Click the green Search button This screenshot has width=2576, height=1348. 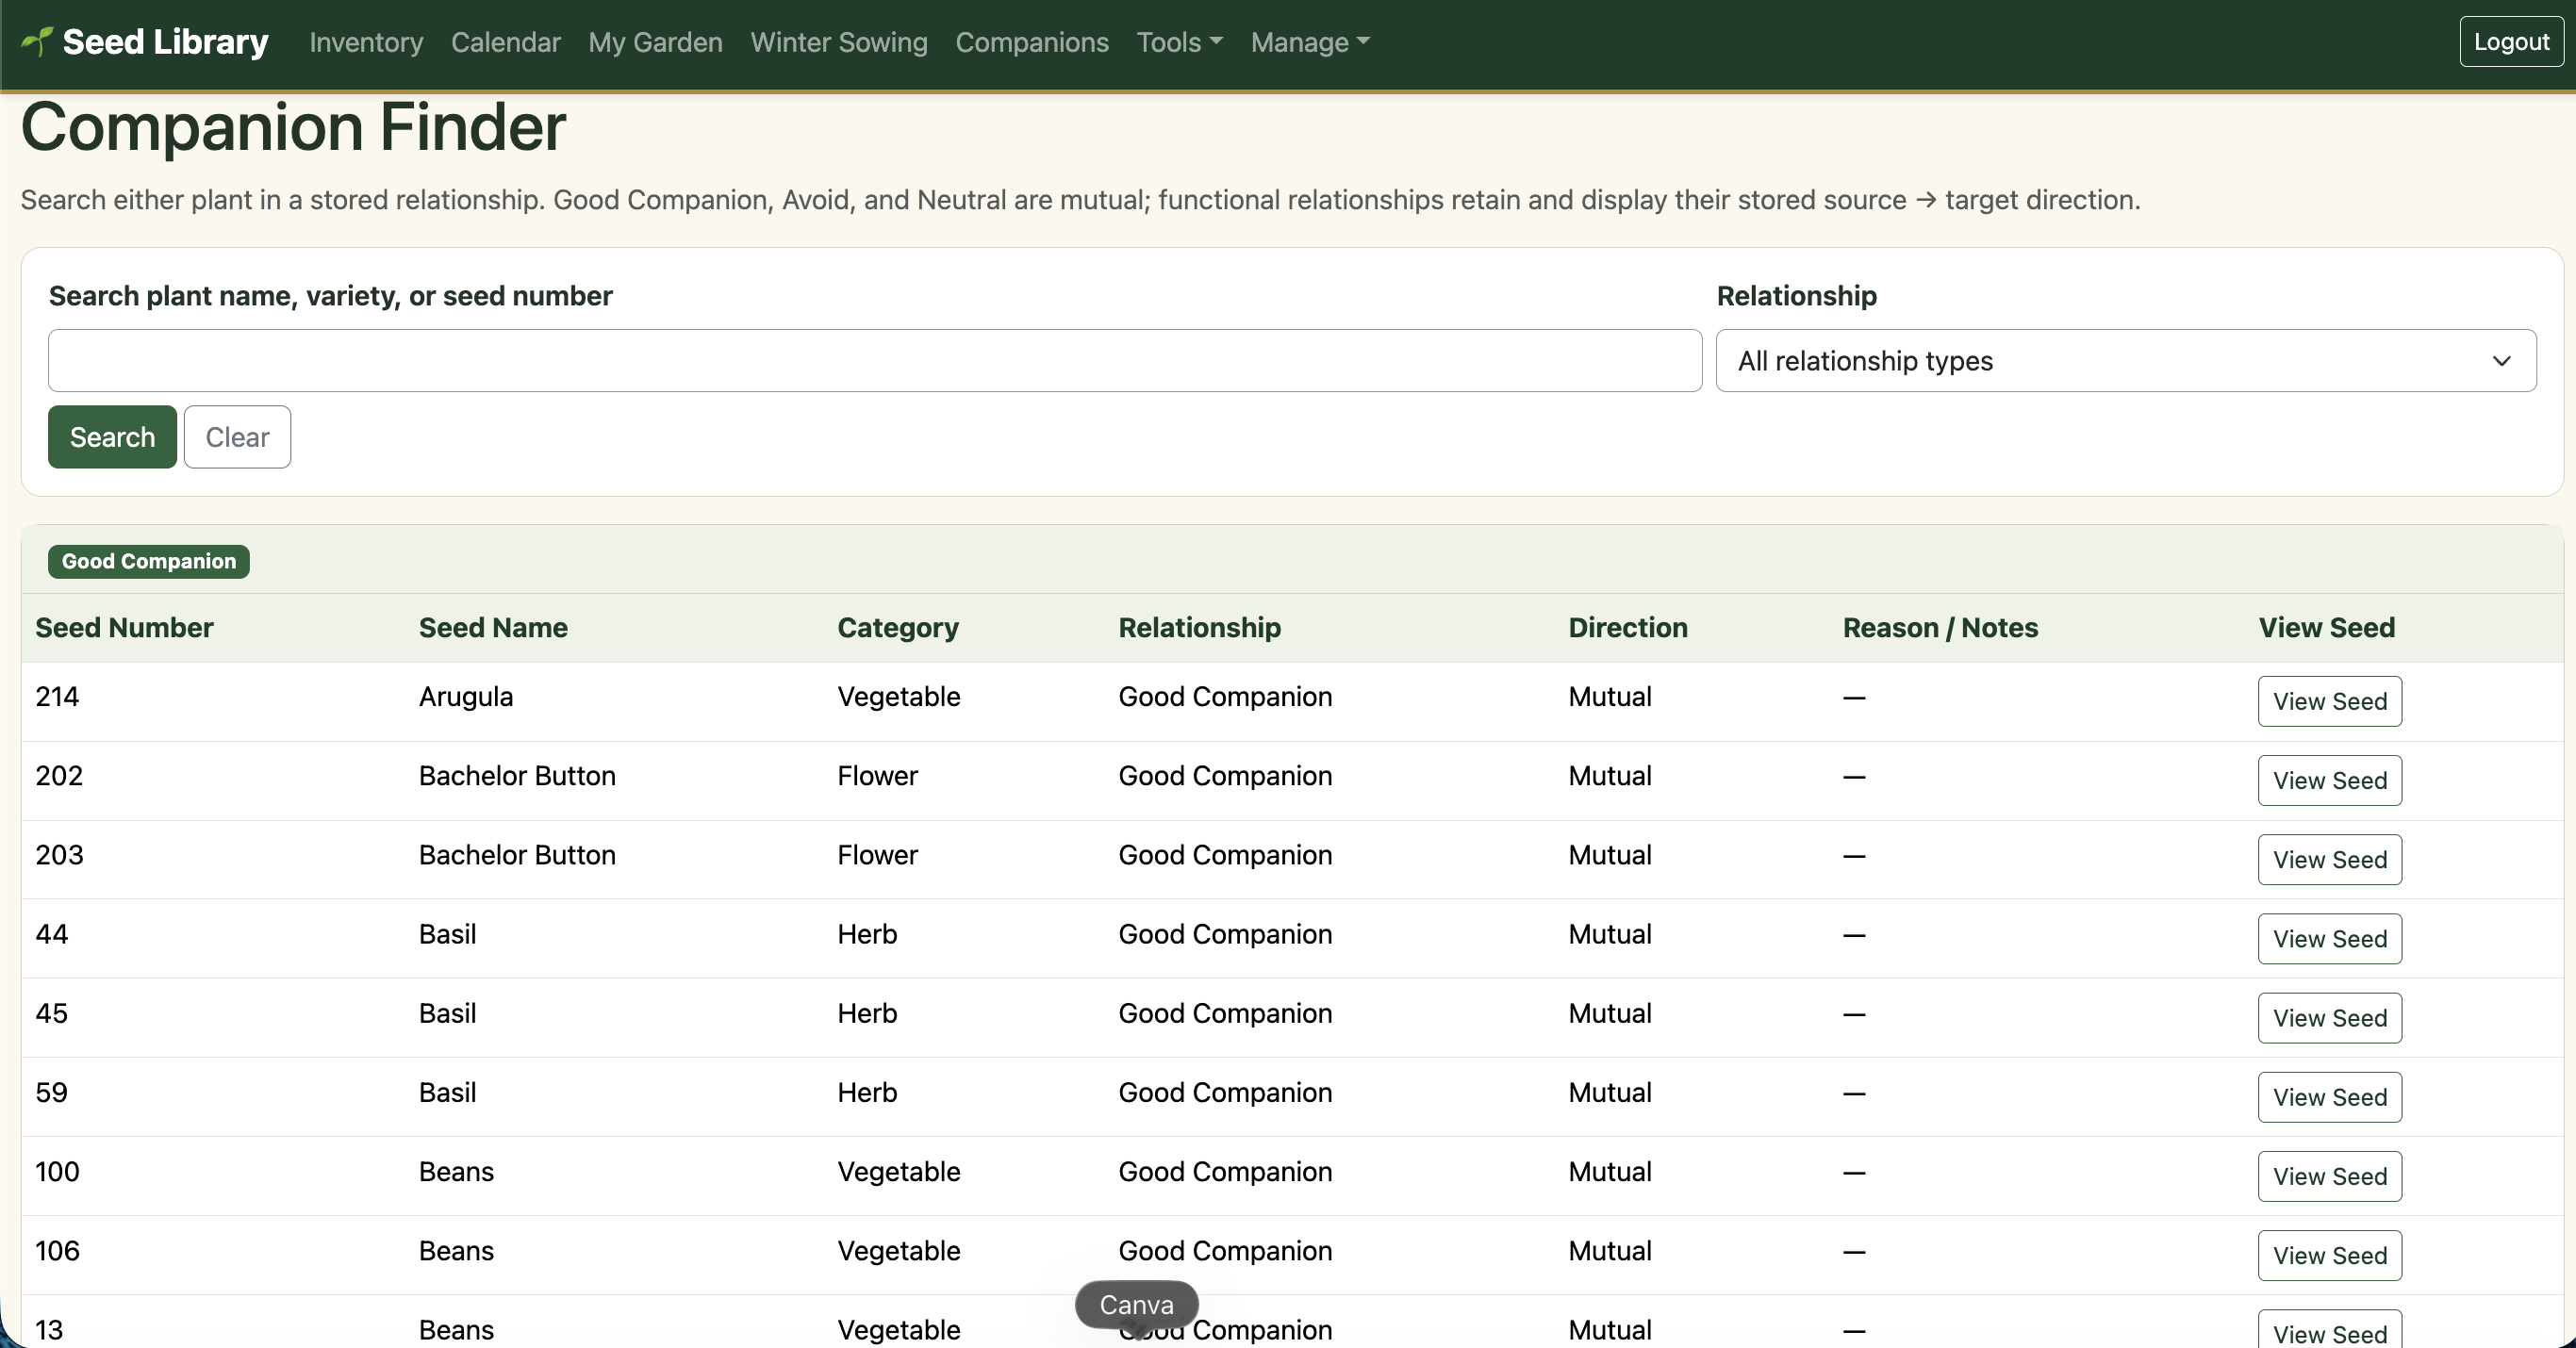(x=112, y=437)
